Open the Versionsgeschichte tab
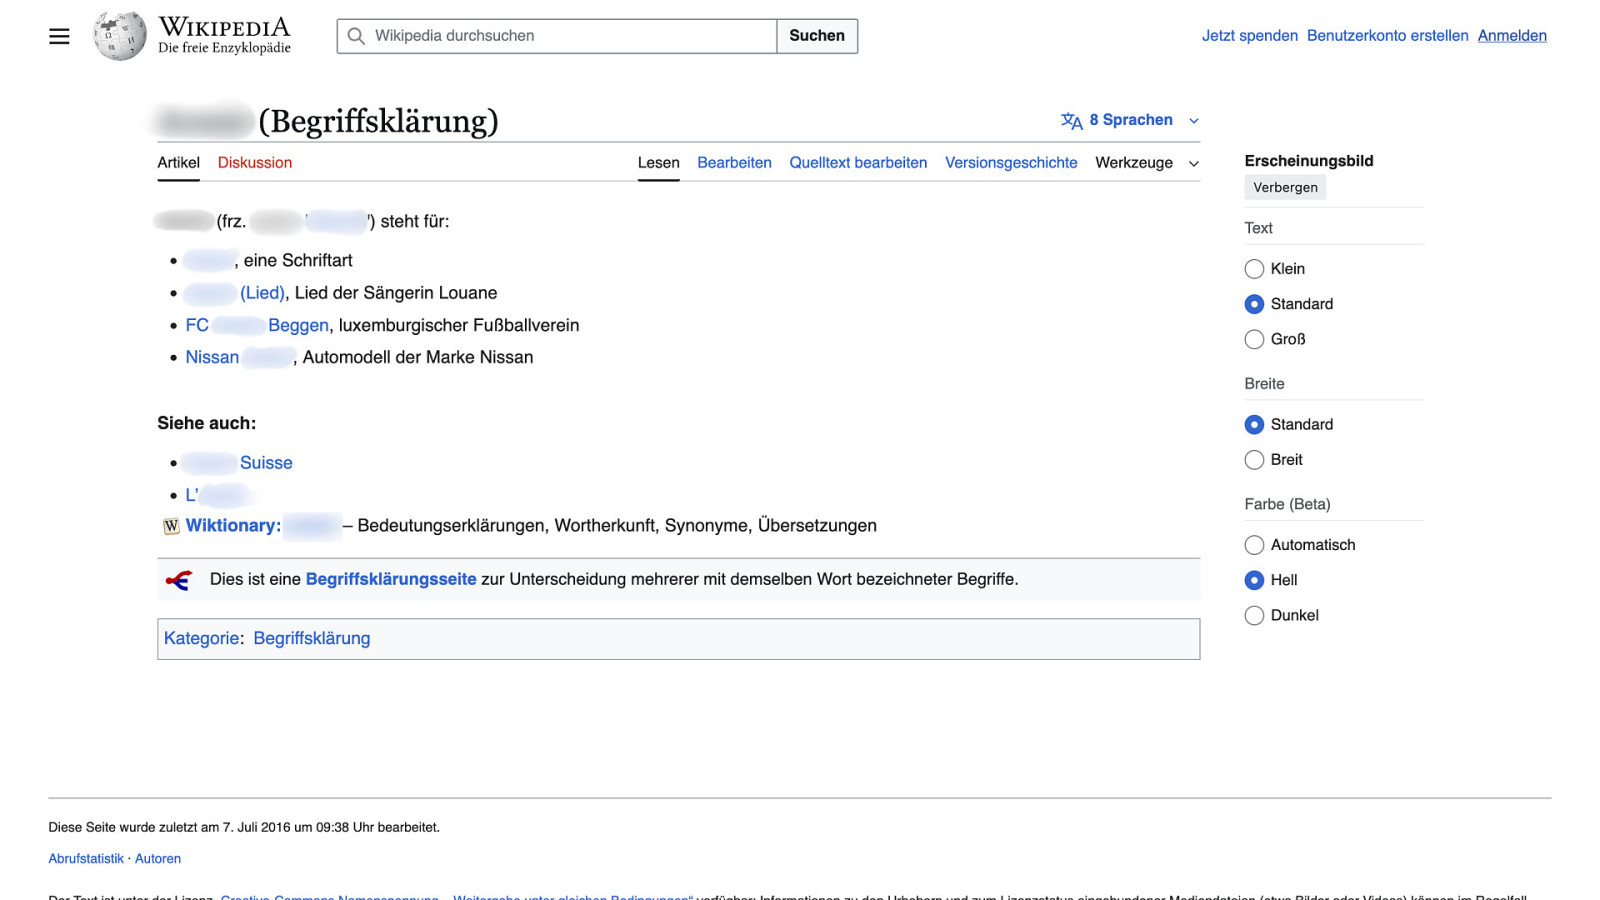 pyautogui.click(x=1011, y=163)
